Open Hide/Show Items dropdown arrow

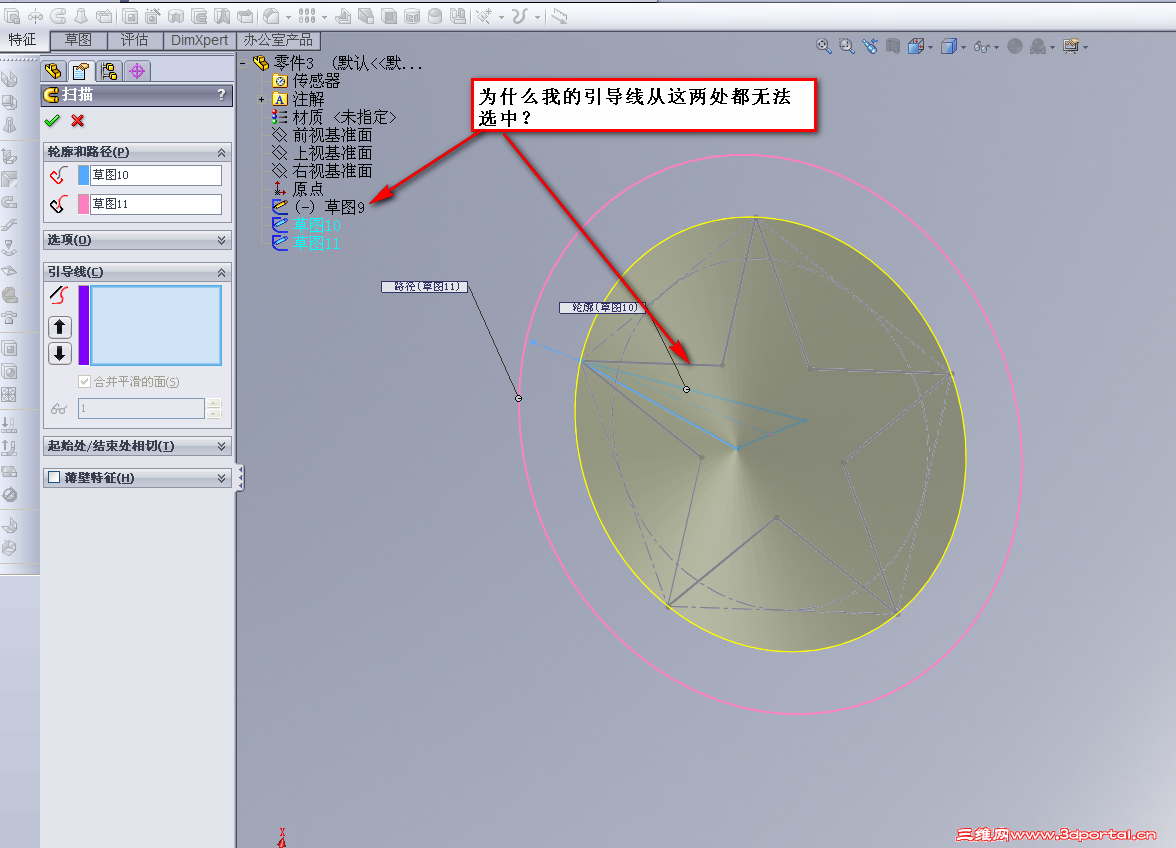coord(997,48)
